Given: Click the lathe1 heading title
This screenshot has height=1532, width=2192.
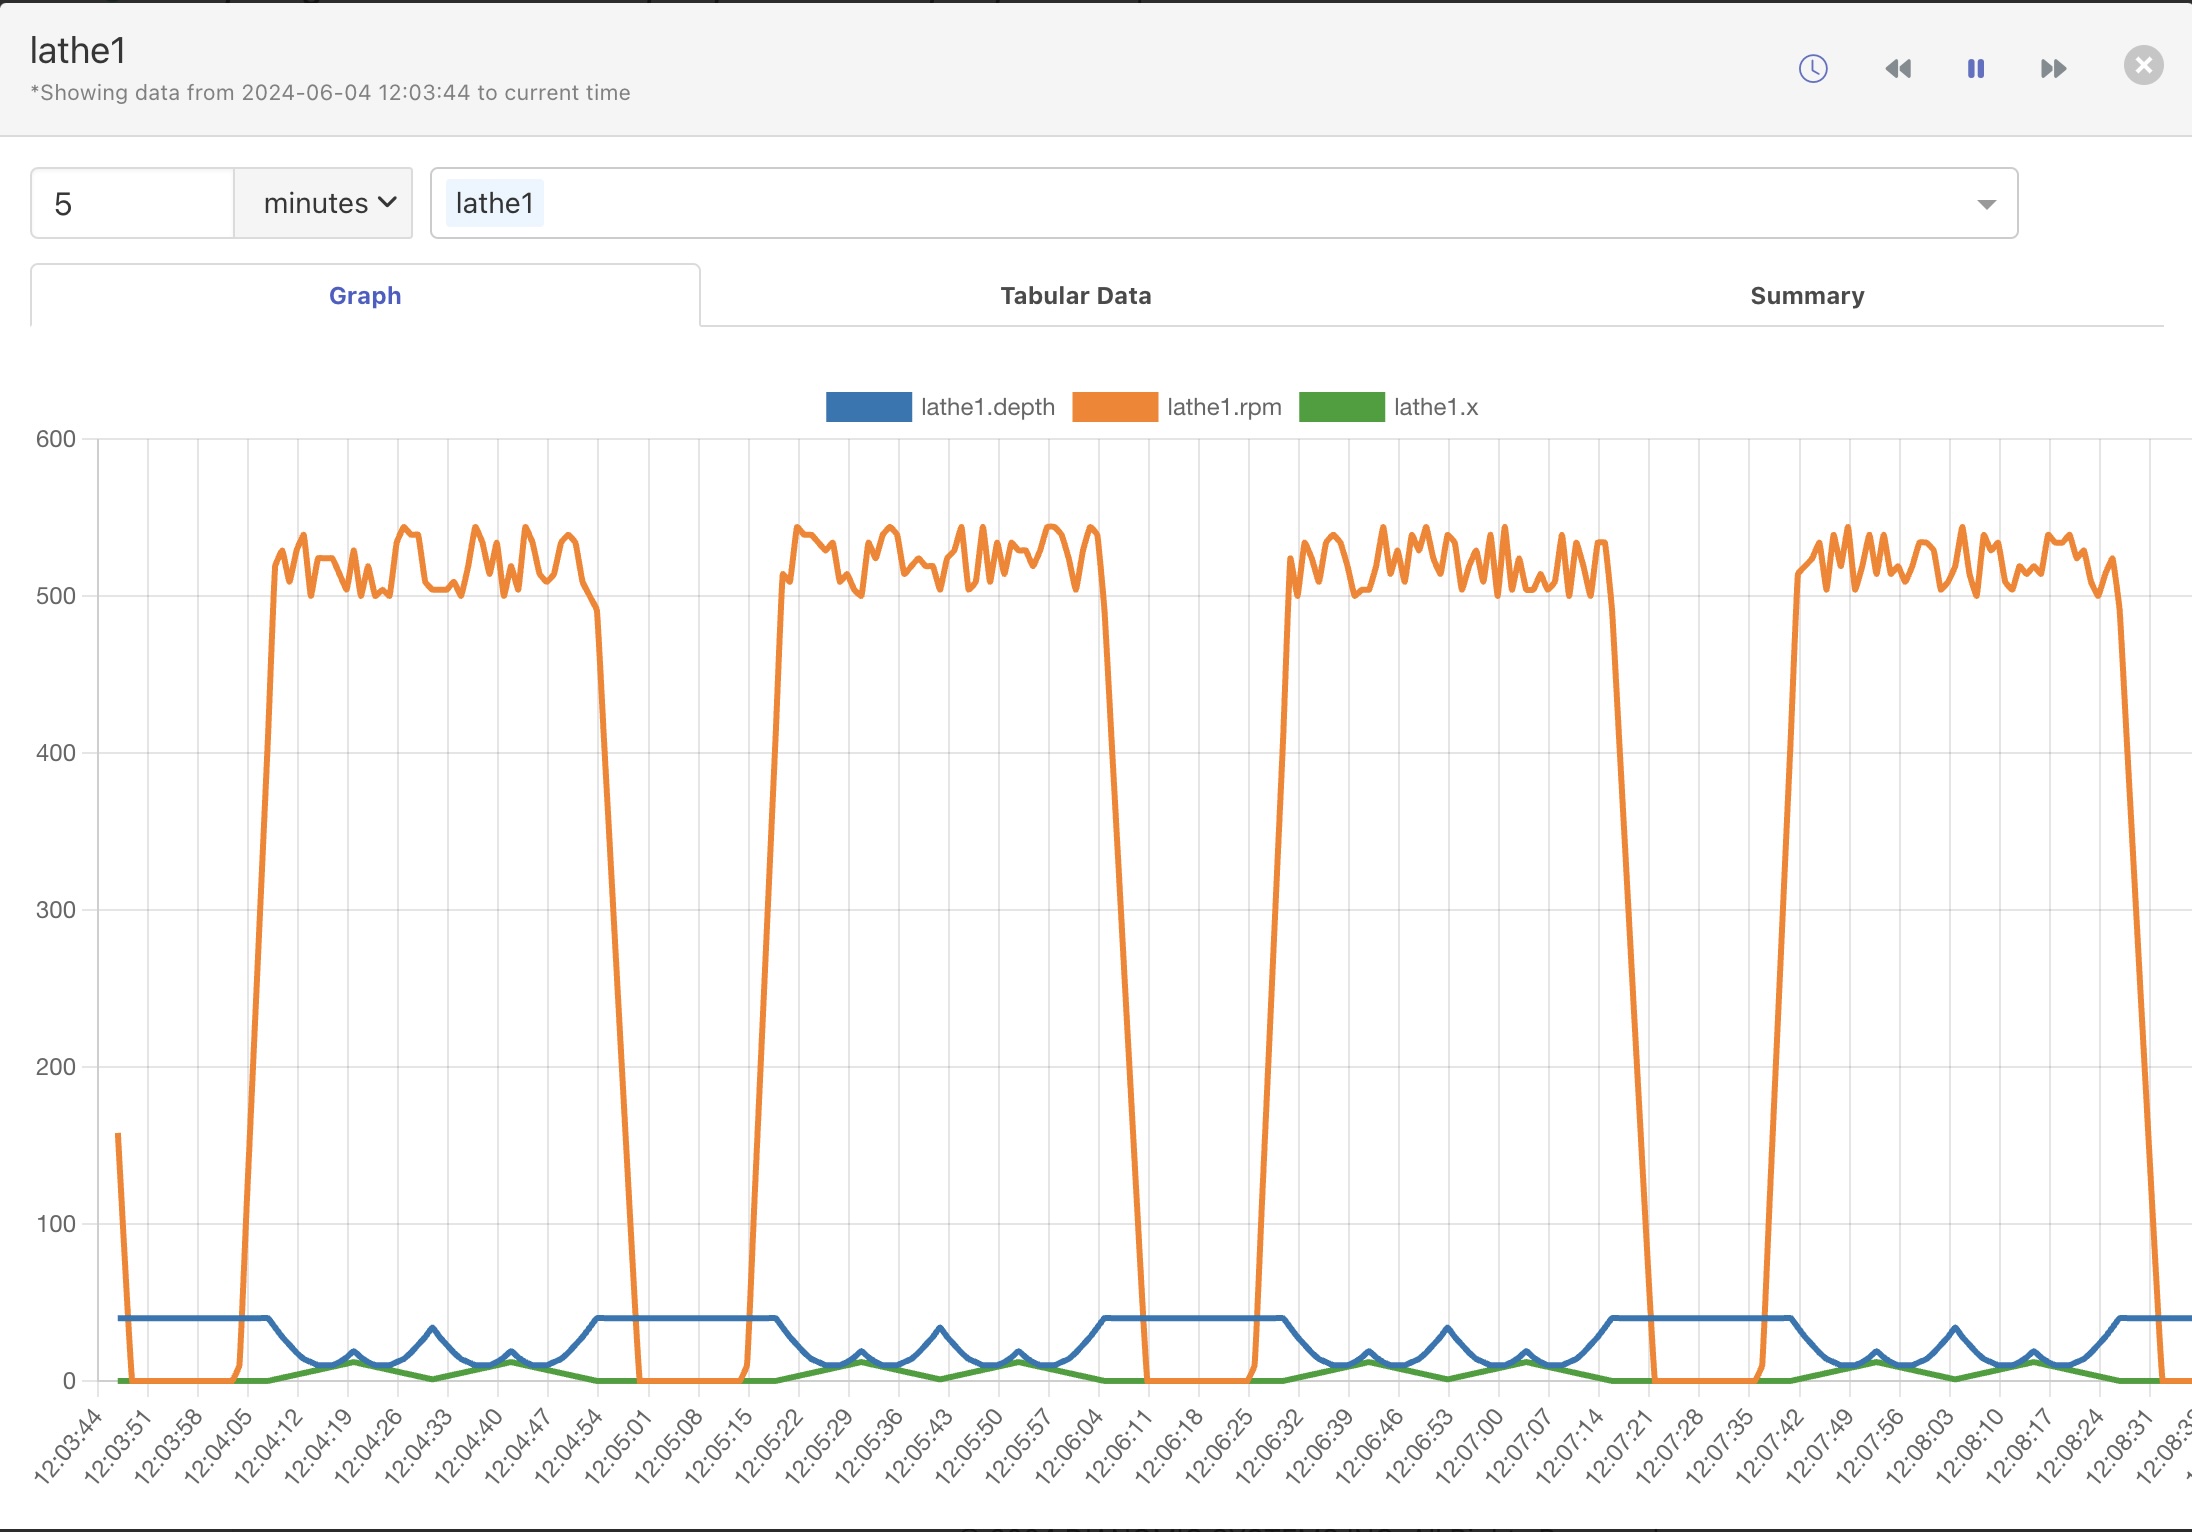Looking at the screenshot, I should click(x=78, y=49).
